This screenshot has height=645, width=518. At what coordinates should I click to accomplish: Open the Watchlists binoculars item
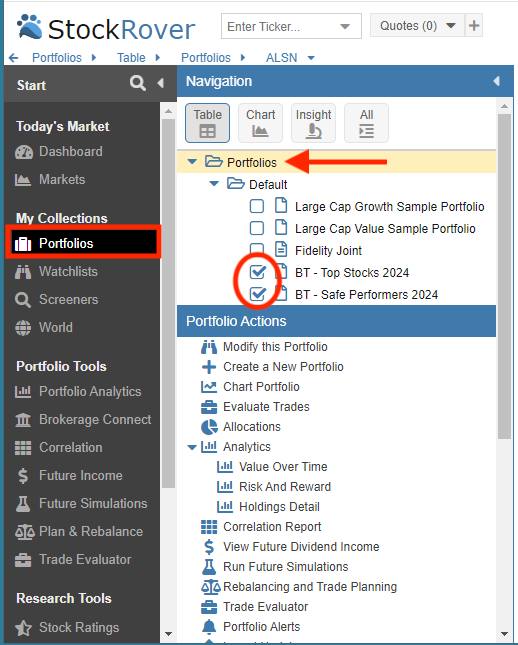[x=23, y=272]
